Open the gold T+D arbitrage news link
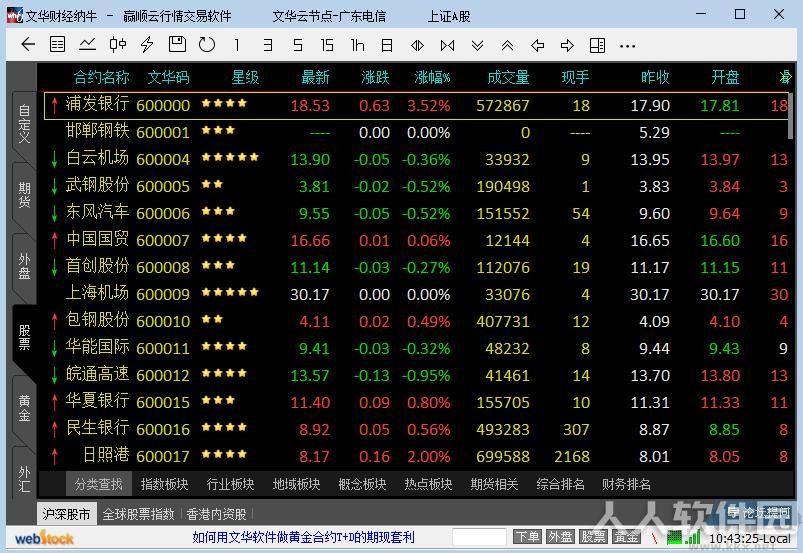Image resolution: width=803 pixels, height=553 pixels. 303,537
